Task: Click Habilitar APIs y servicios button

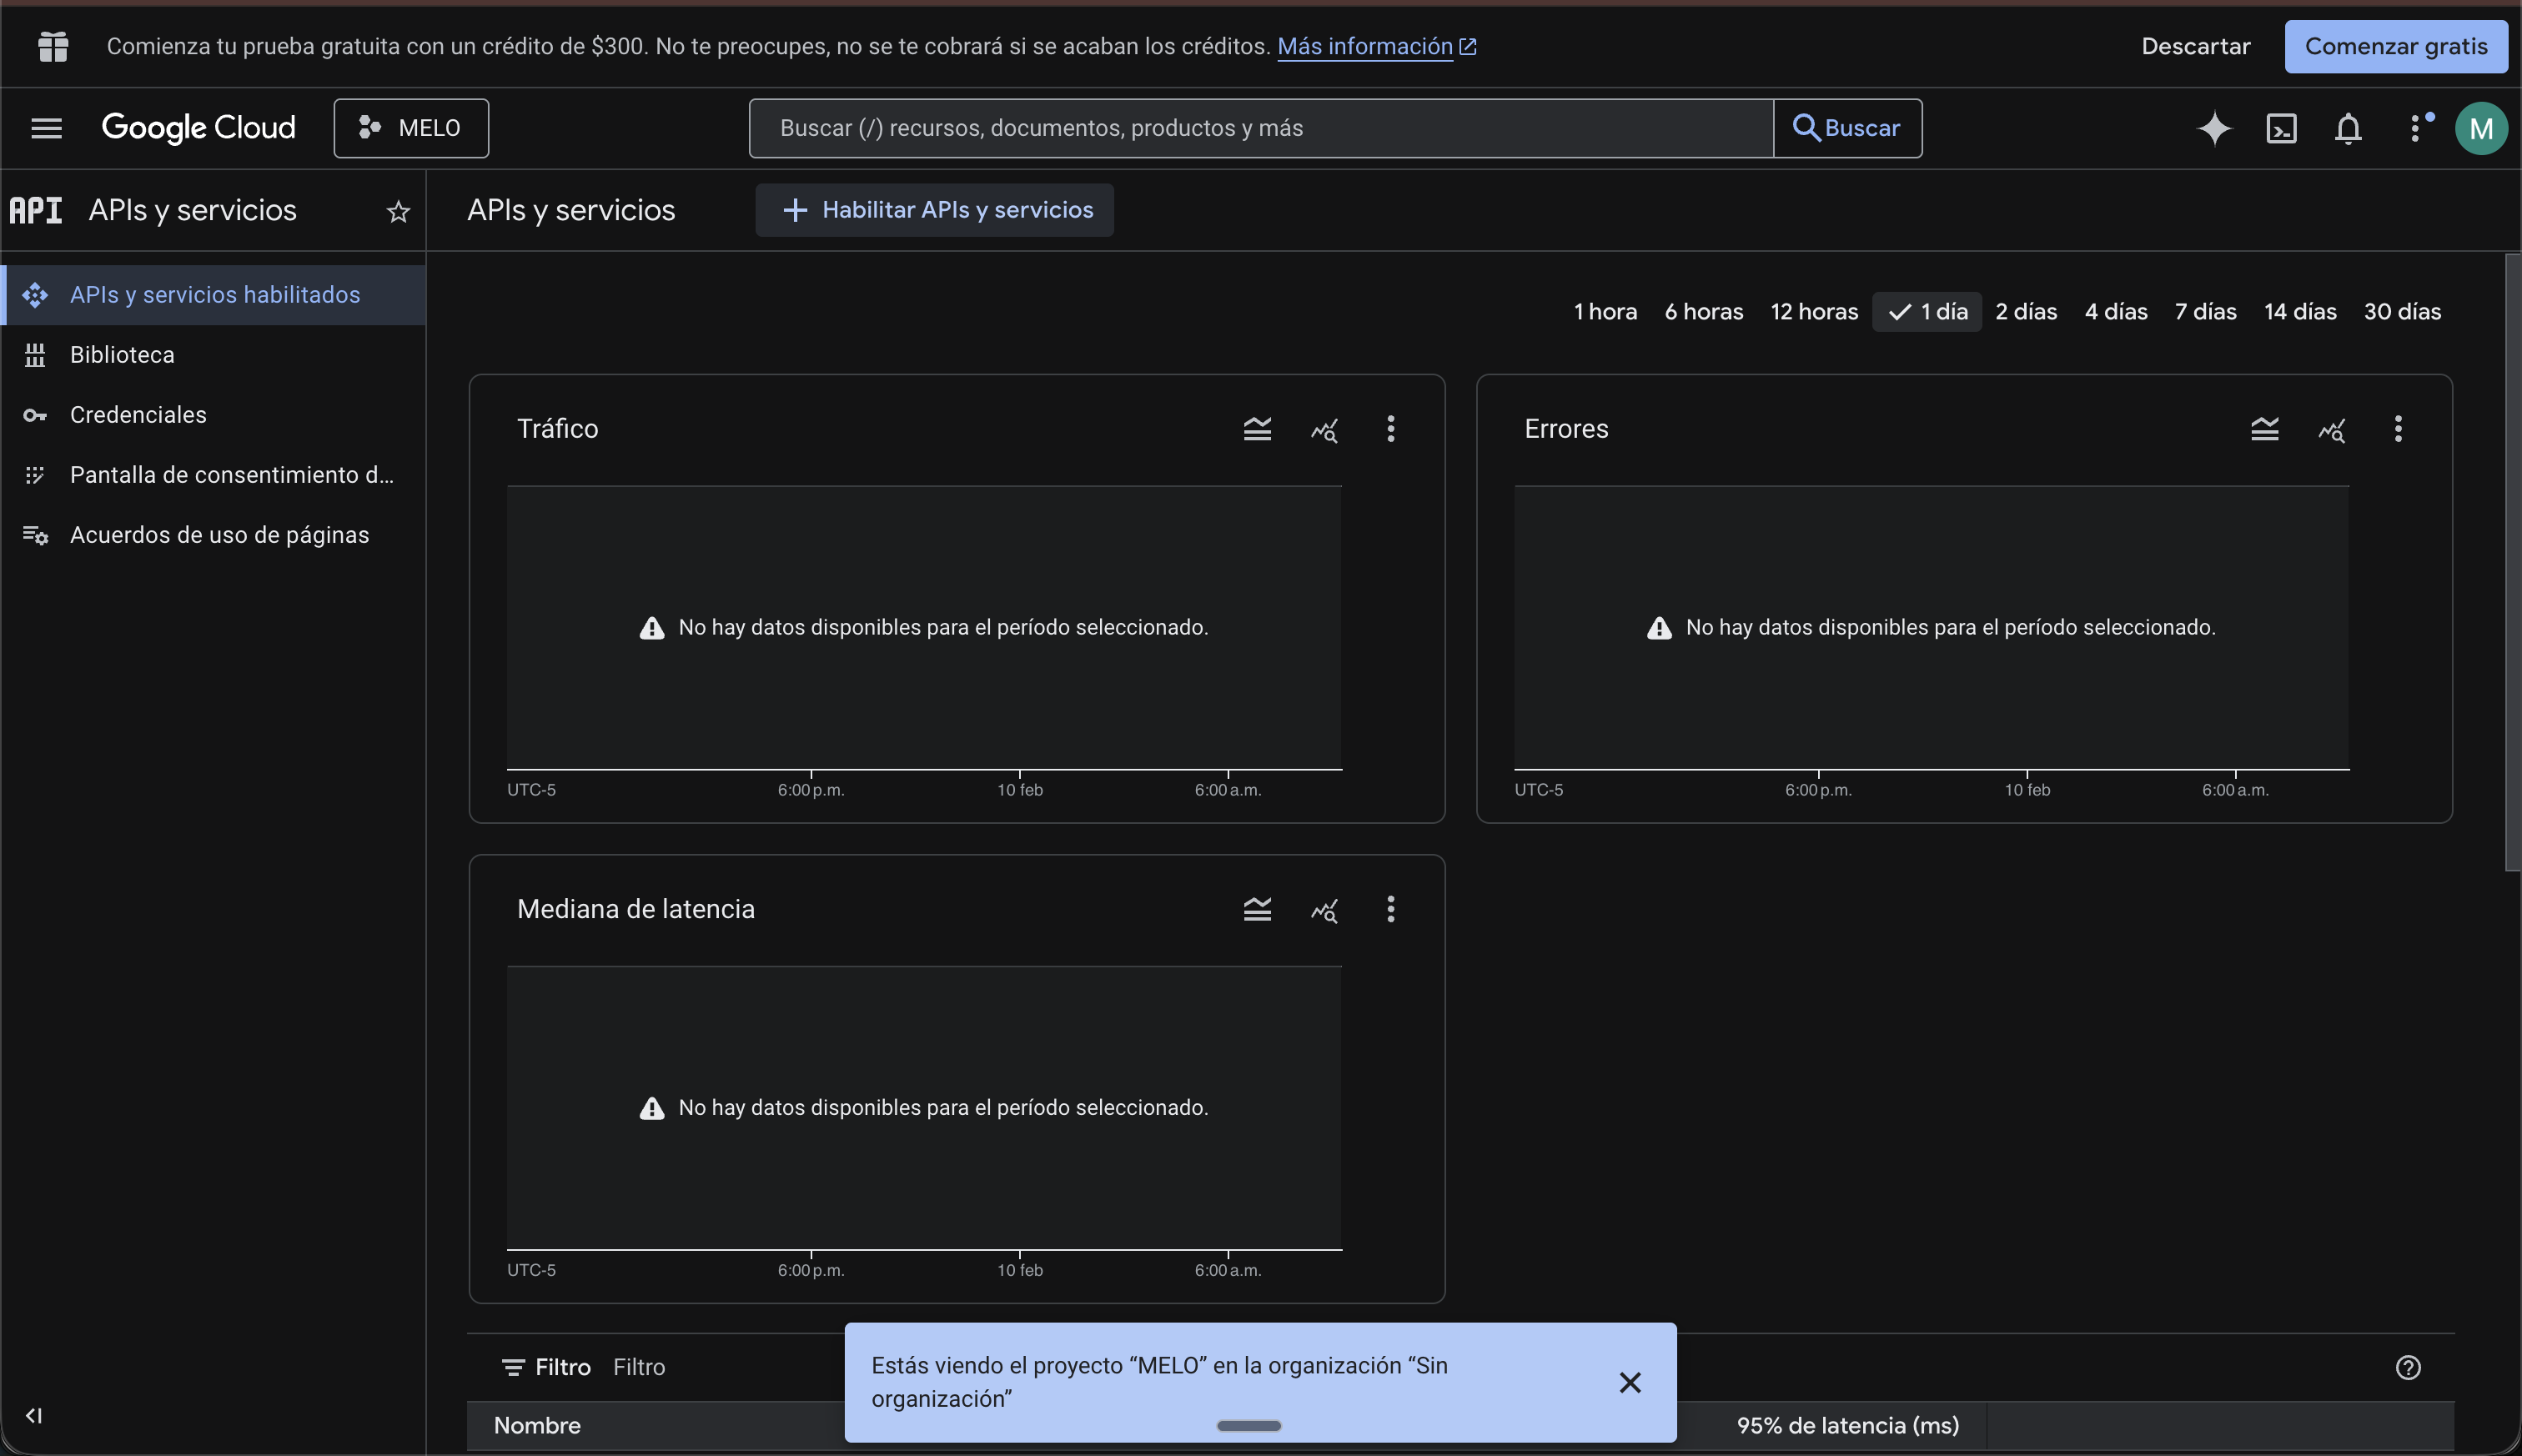Action: coord(934,210)
